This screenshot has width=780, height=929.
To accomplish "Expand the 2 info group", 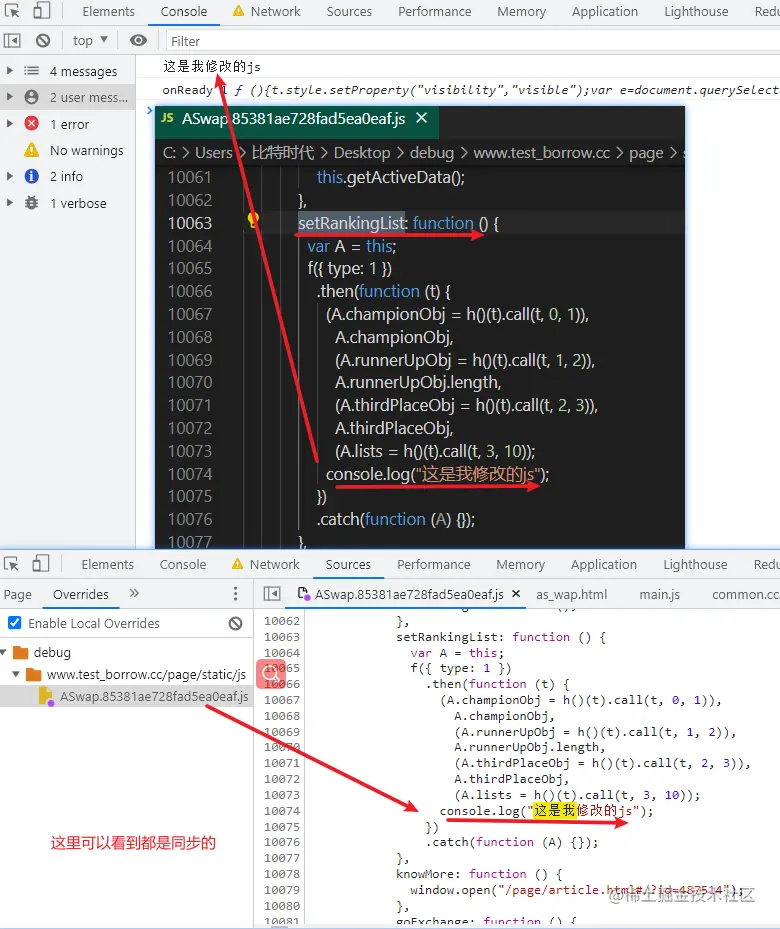I will pos(9,176).
